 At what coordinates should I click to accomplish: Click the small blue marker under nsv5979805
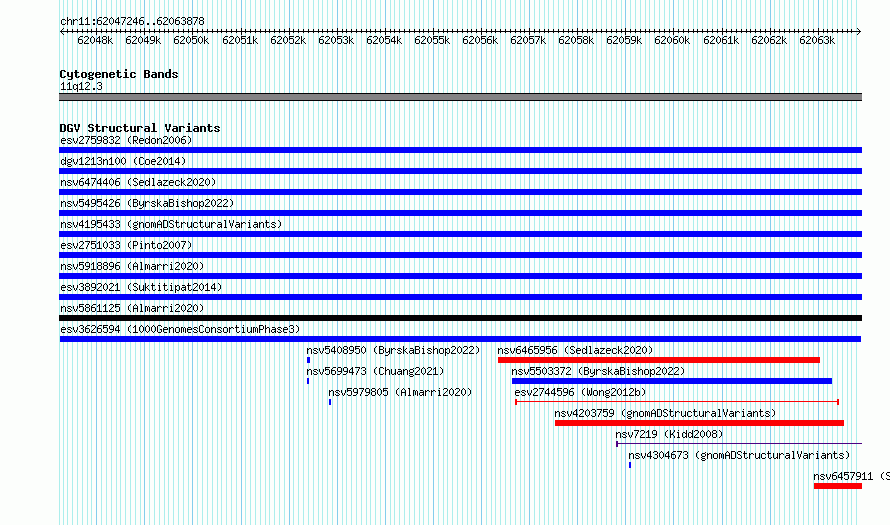(x=330, y=402)
